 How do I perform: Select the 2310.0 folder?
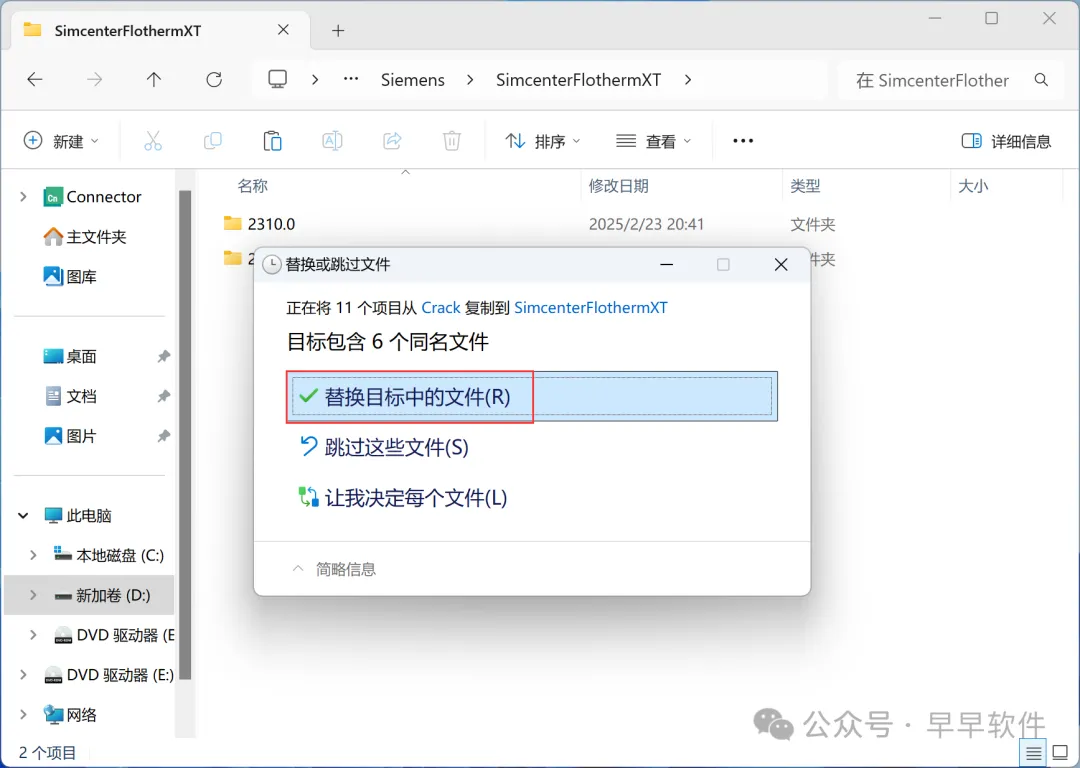tap(271, 224)
